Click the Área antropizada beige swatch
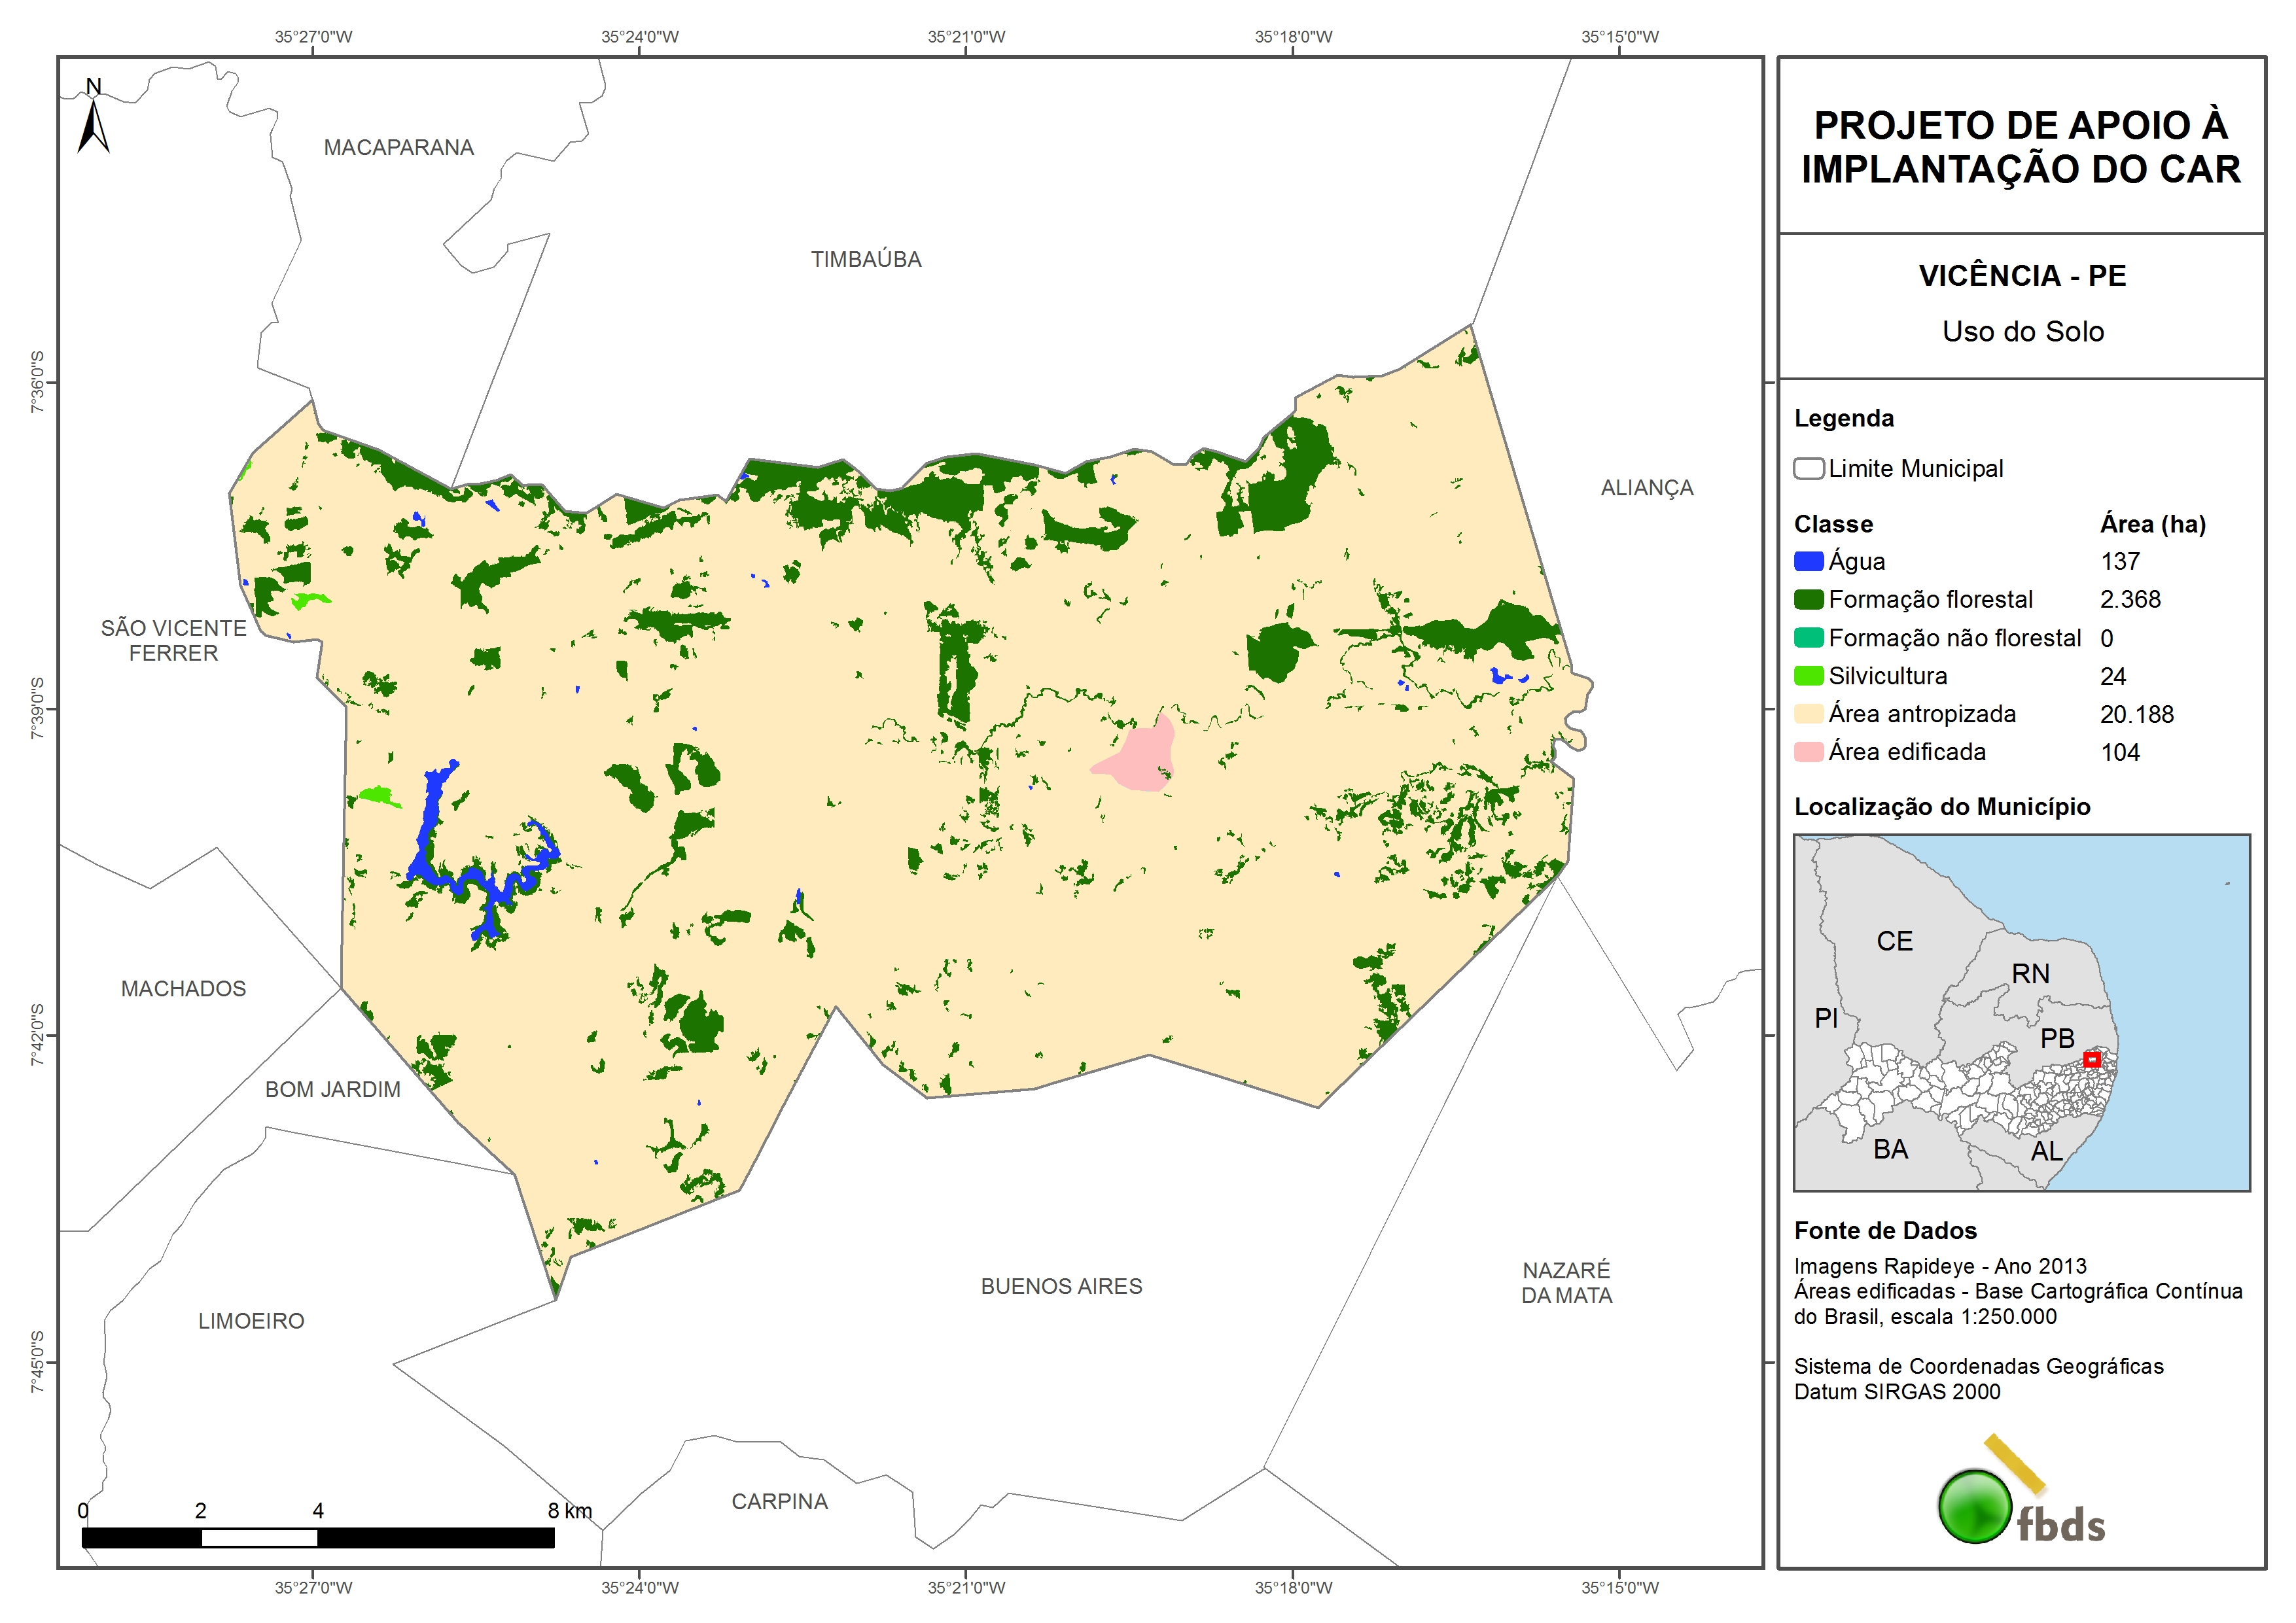This screenshot has width=2296, height=1623. (x=1808, y=713)
